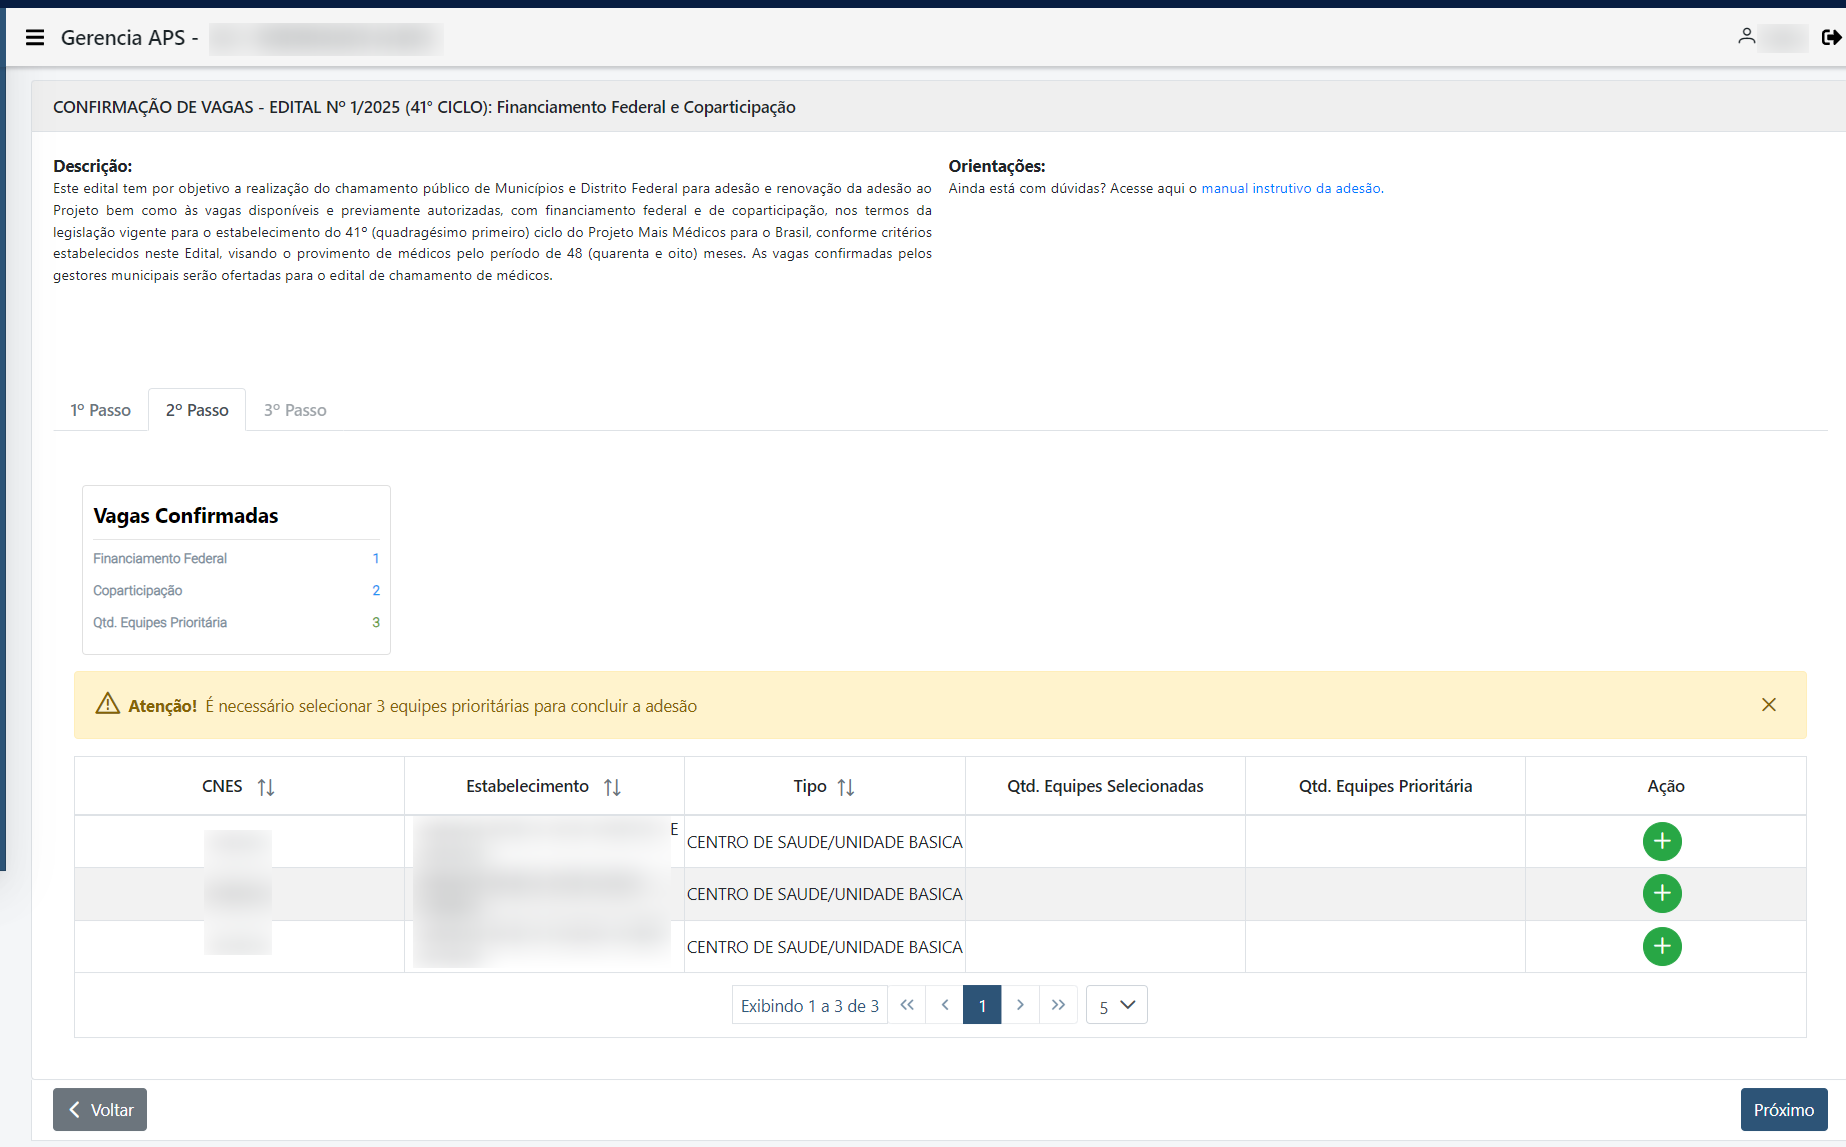Jump to last page of results
Image resolution: width=1846 pixels, height=1147 pixels.
pyautogui.click(x=1058, y=1005)
